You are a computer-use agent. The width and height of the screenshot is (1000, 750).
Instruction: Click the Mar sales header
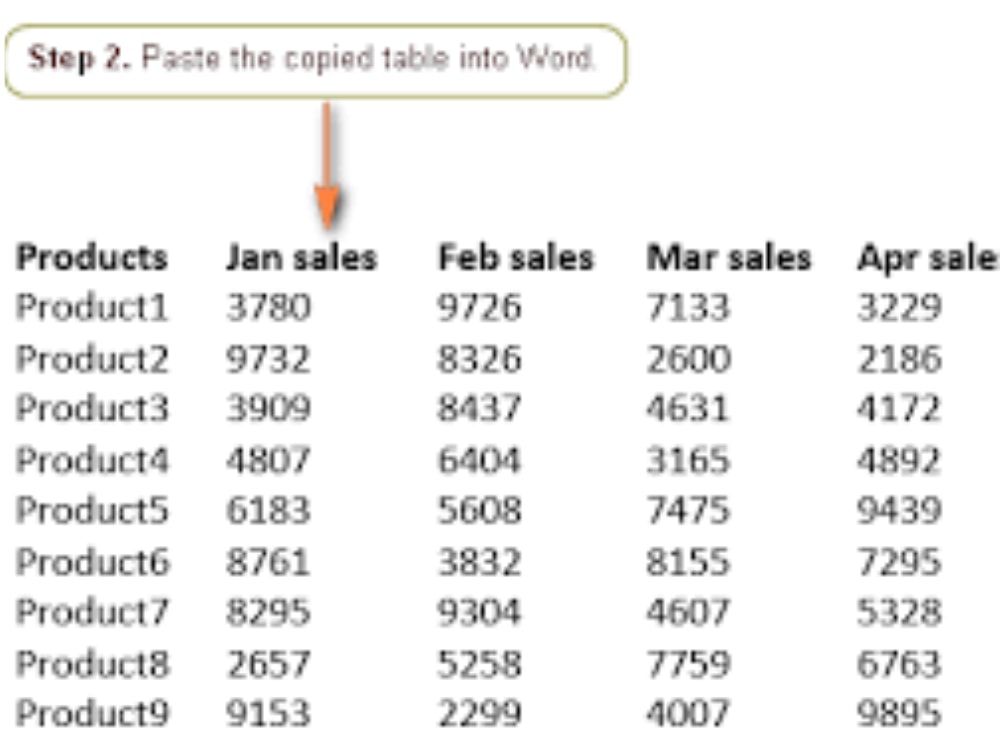tap(728, 258)
